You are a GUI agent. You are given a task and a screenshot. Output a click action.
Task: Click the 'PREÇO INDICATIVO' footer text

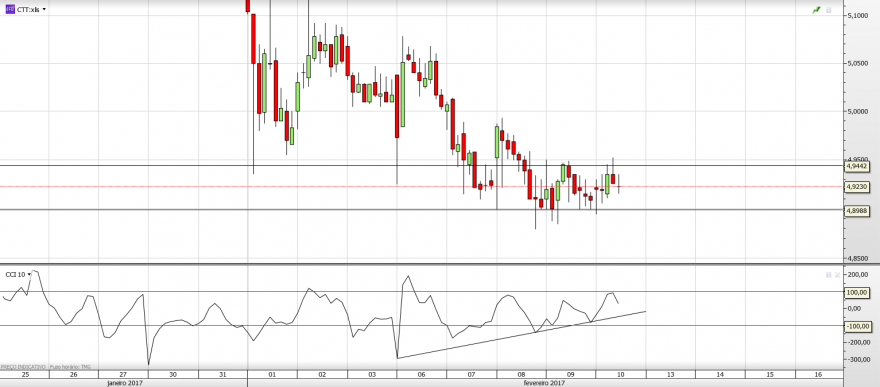tap(23, 367)
